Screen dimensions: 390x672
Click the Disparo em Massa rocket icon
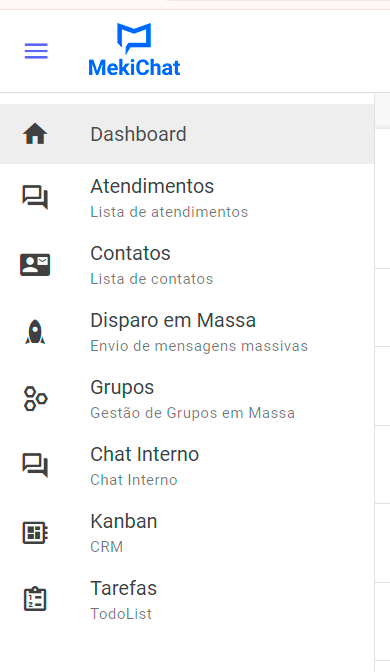coord(35,332)
